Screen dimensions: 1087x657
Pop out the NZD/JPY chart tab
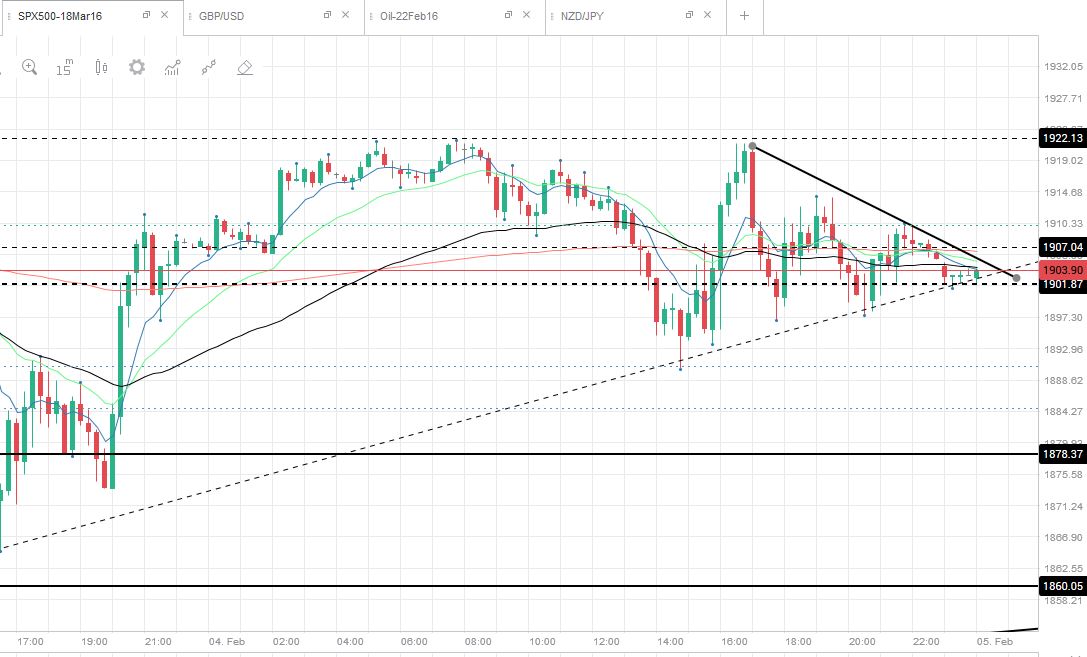coord(689,15)
